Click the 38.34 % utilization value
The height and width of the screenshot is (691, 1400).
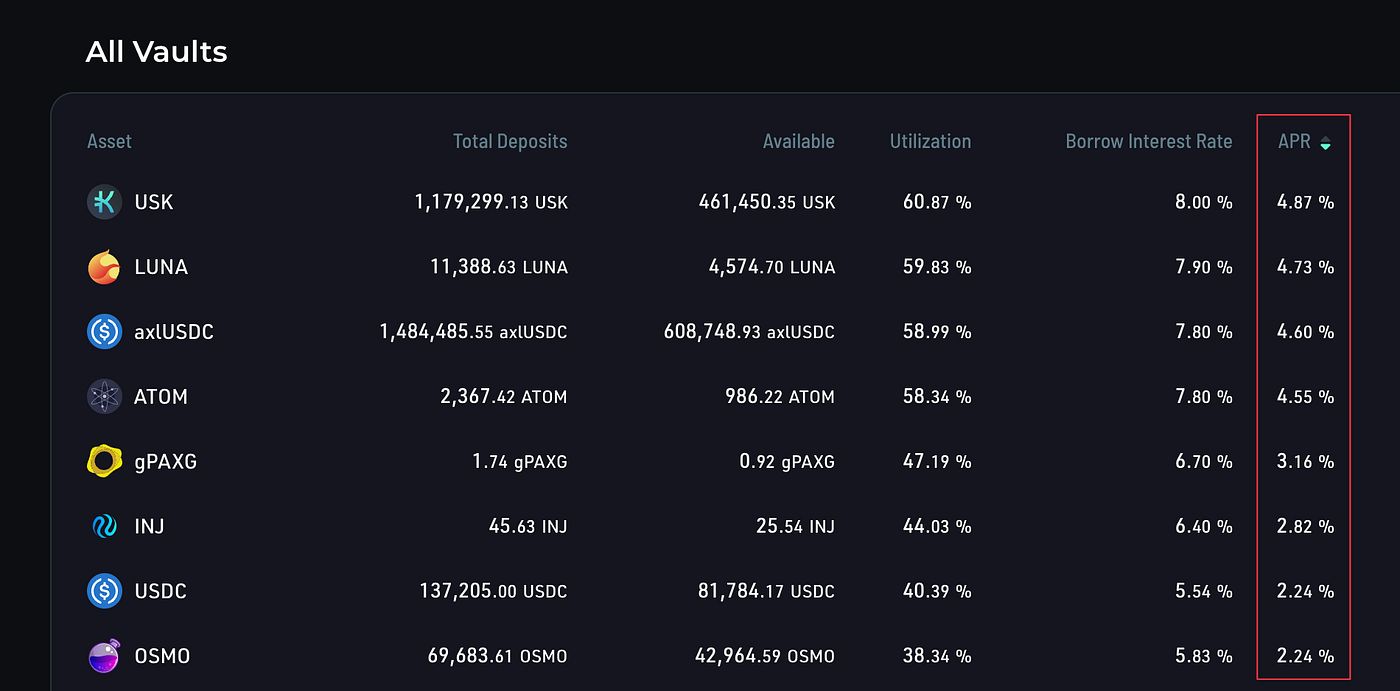(x=937, y=656)
